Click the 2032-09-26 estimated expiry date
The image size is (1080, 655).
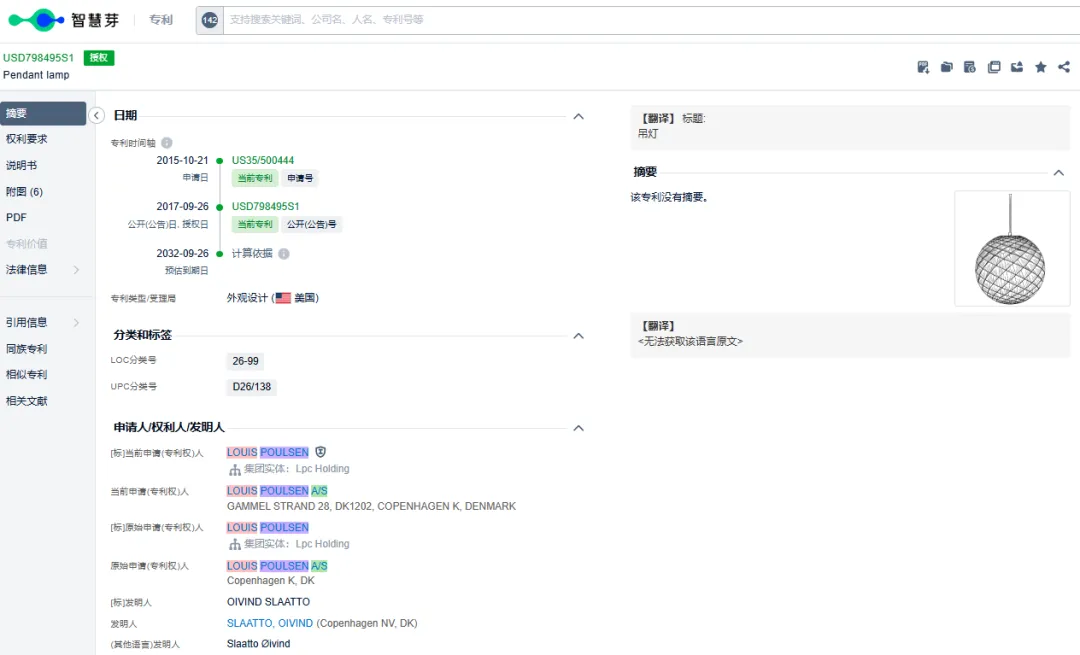coord(182,253)
